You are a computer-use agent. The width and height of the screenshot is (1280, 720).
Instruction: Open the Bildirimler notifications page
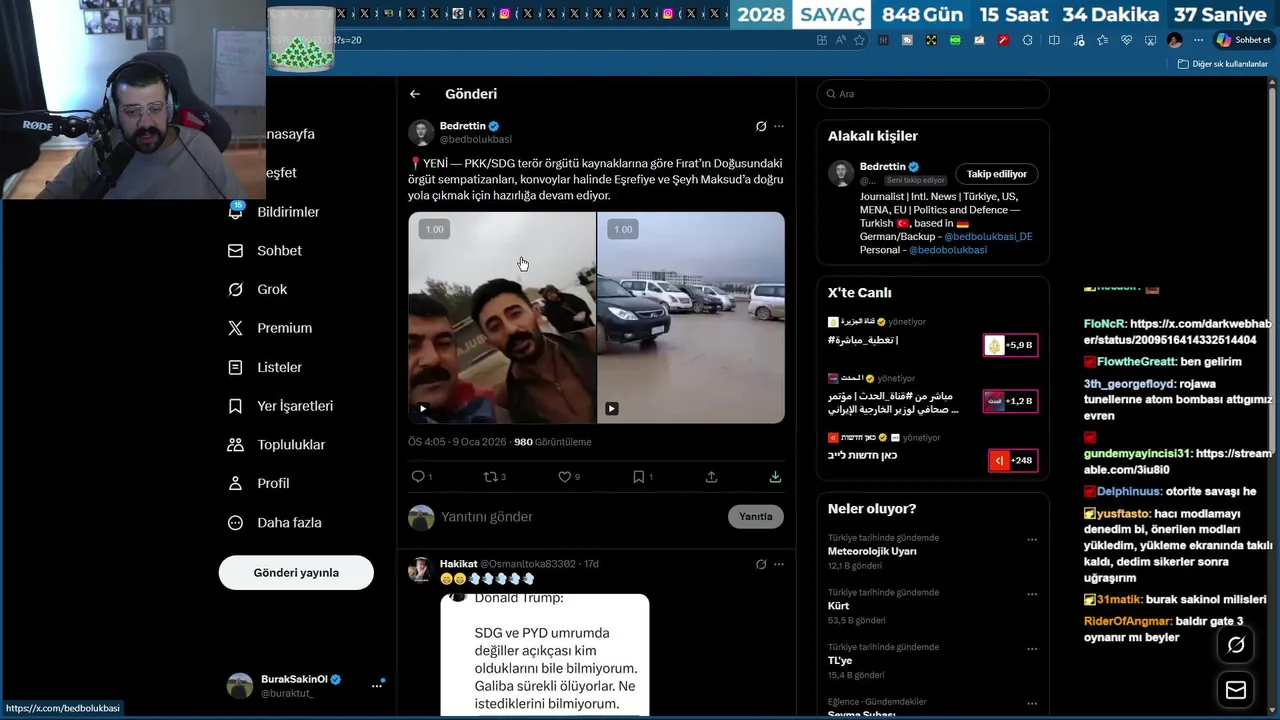275,212
